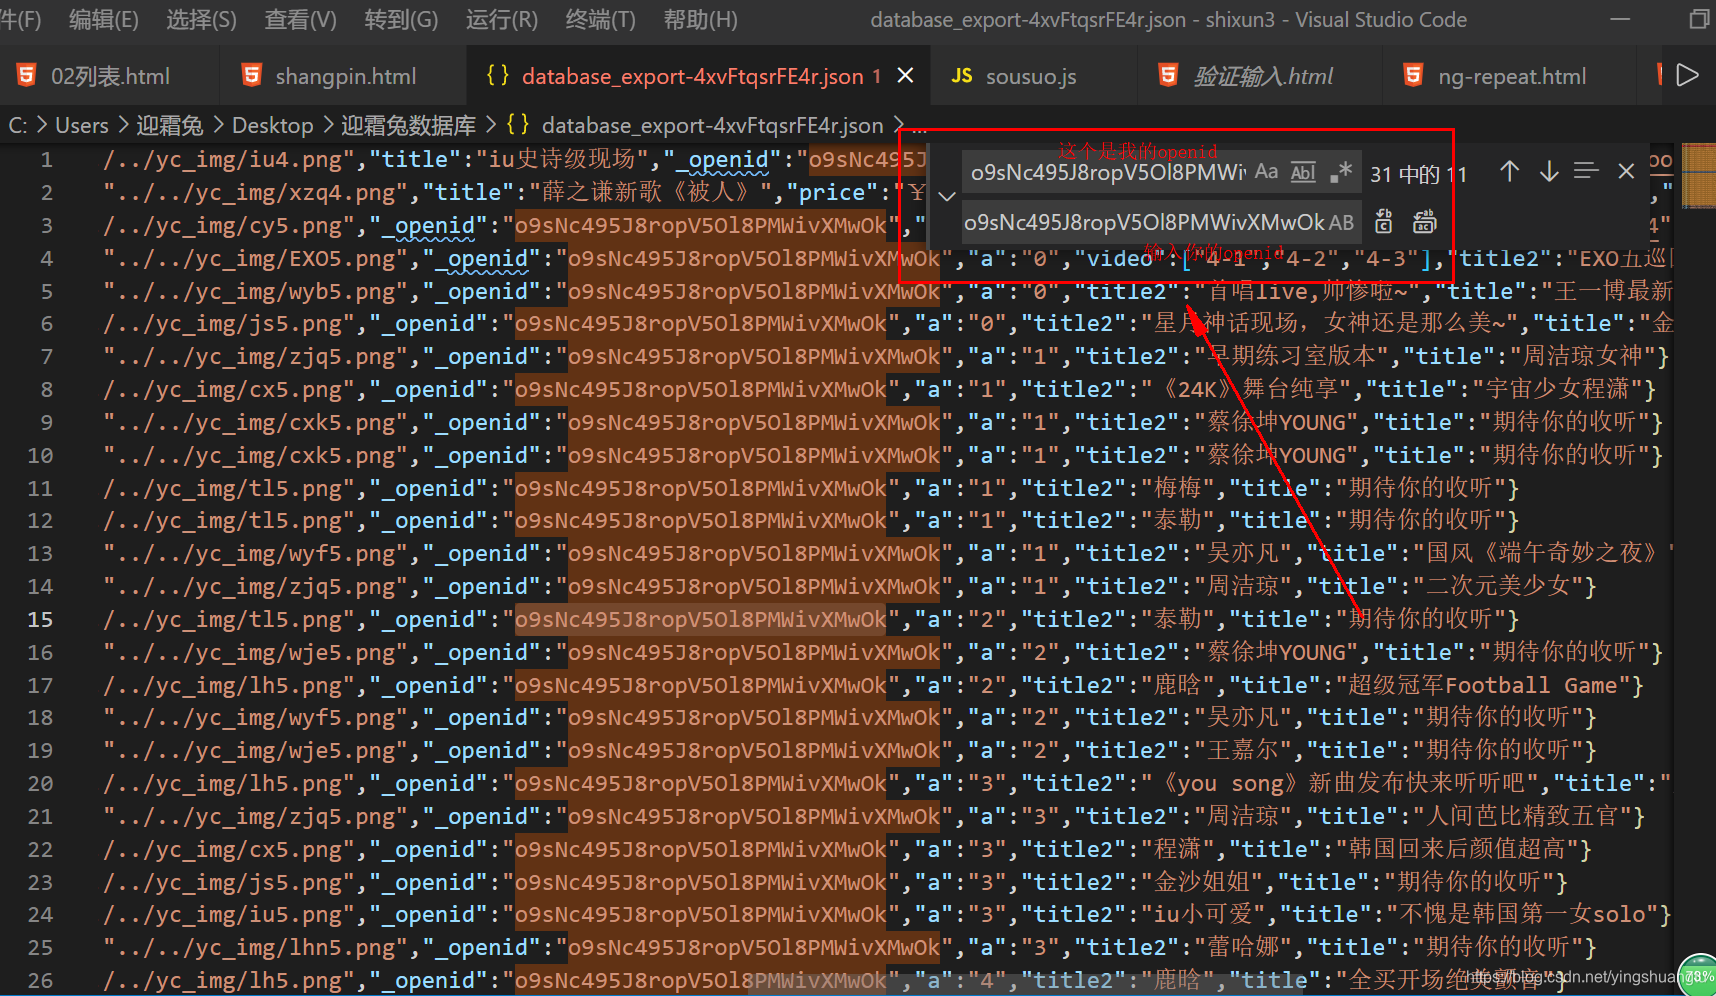Close the database_export json tab

[x=905, y=76]
